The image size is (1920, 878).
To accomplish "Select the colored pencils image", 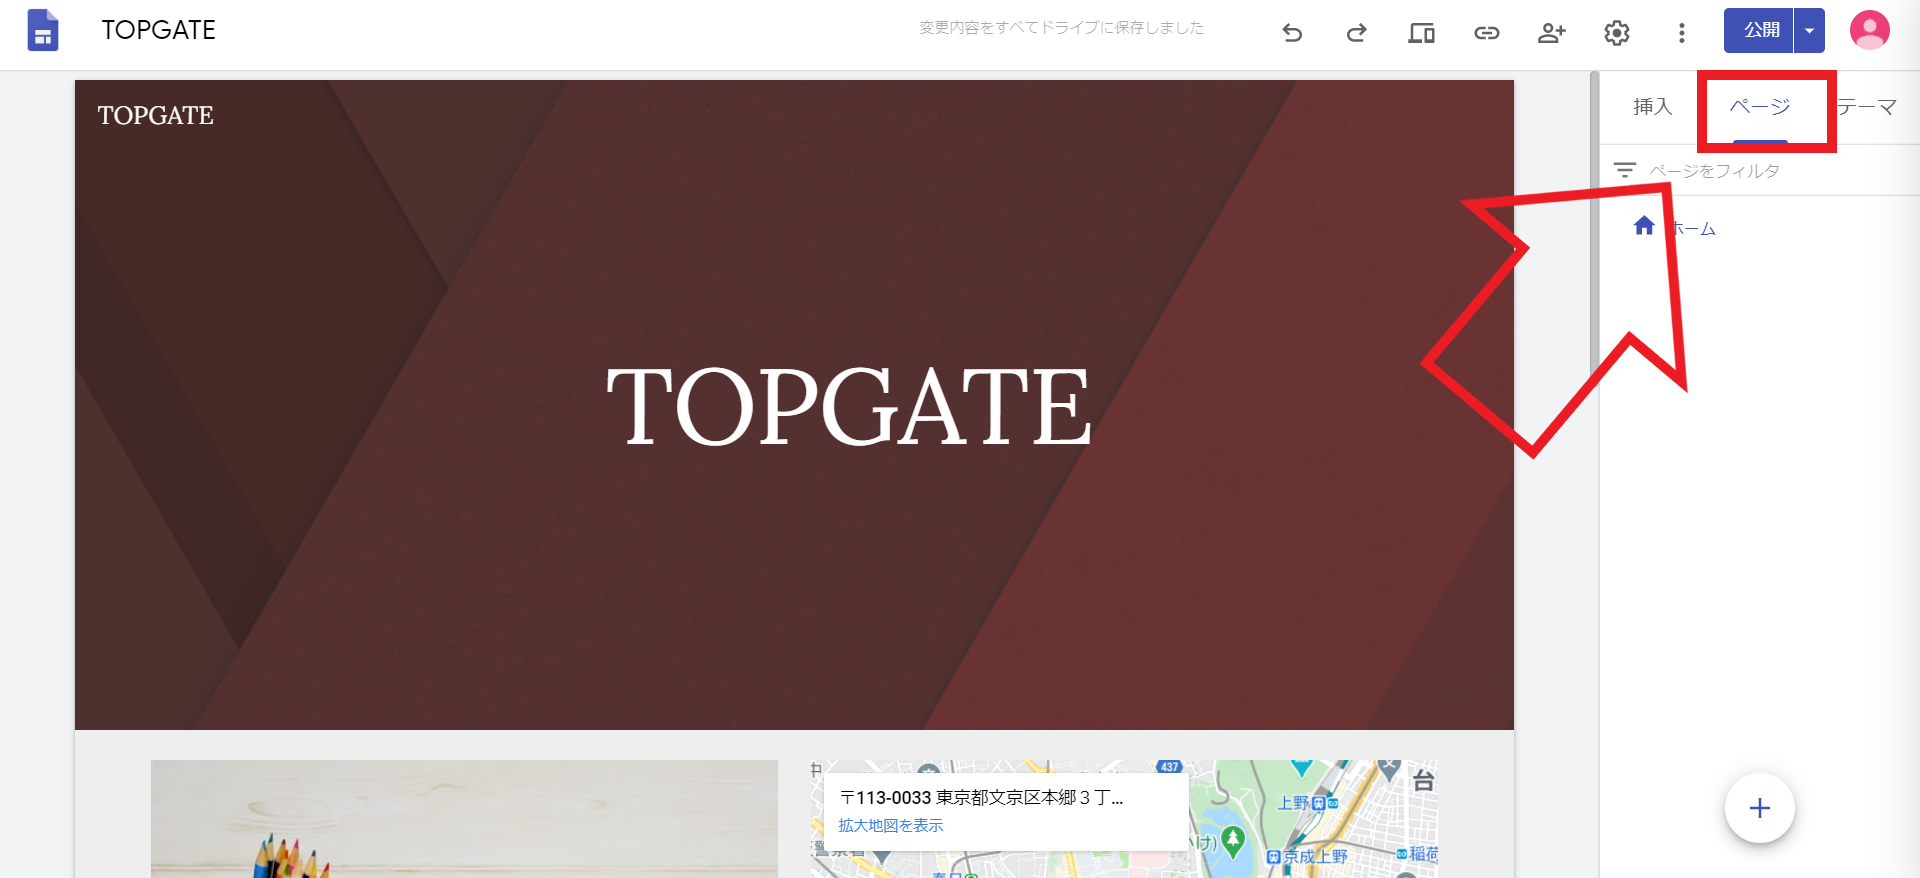I will coord(464,819).
